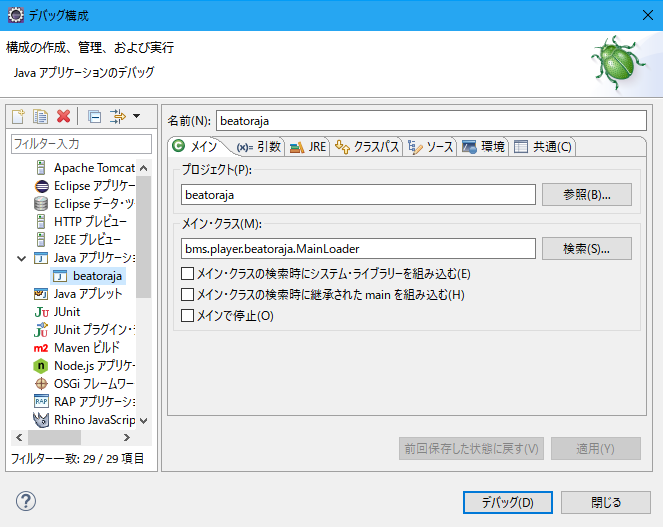Click the RAP アプリケーション icon

(x=41, y=401)
